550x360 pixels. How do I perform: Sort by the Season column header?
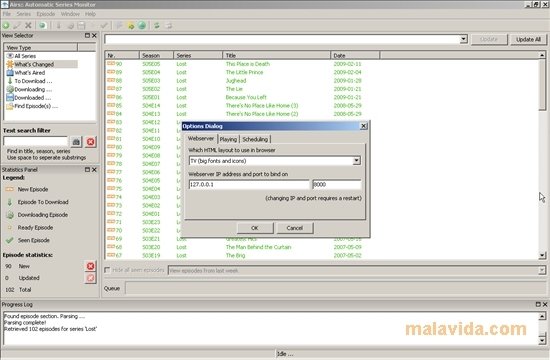(x=156, y=55)
